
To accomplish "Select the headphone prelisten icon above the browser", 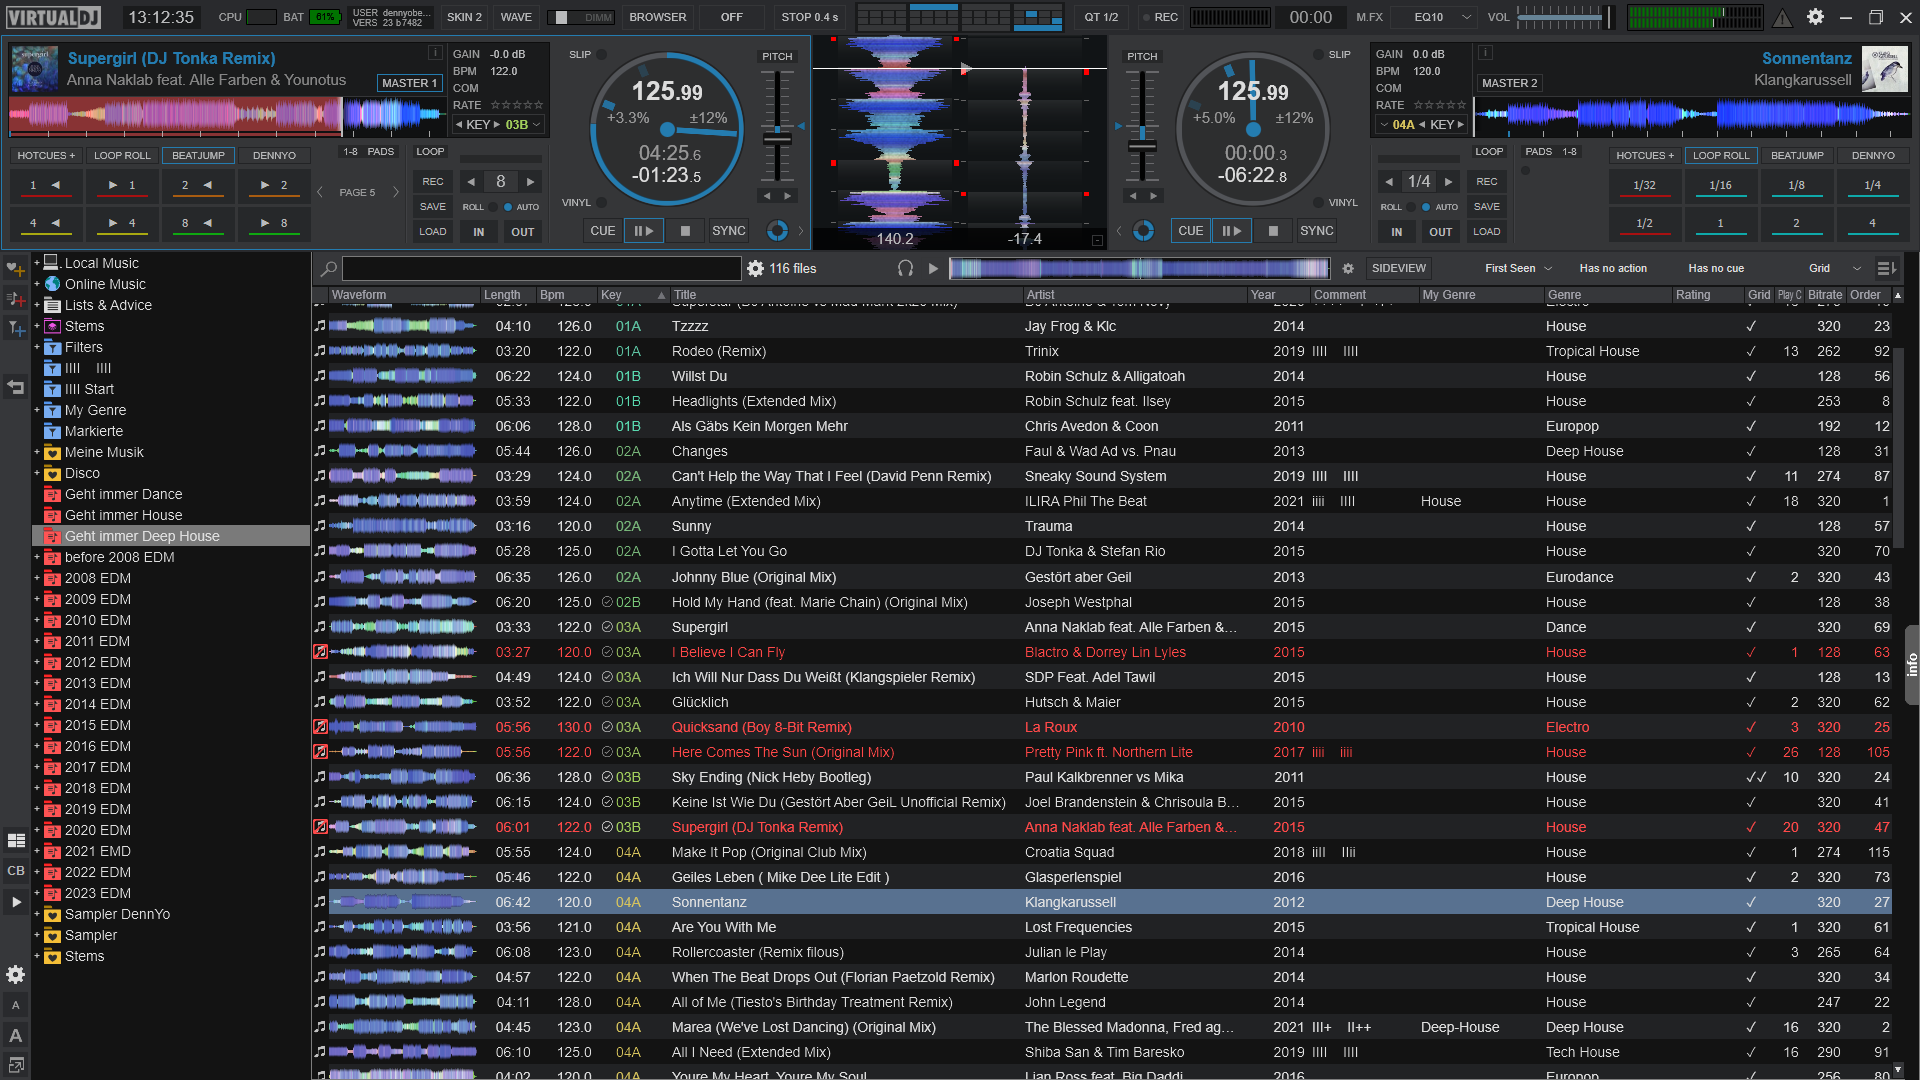I will click(905, 268).
